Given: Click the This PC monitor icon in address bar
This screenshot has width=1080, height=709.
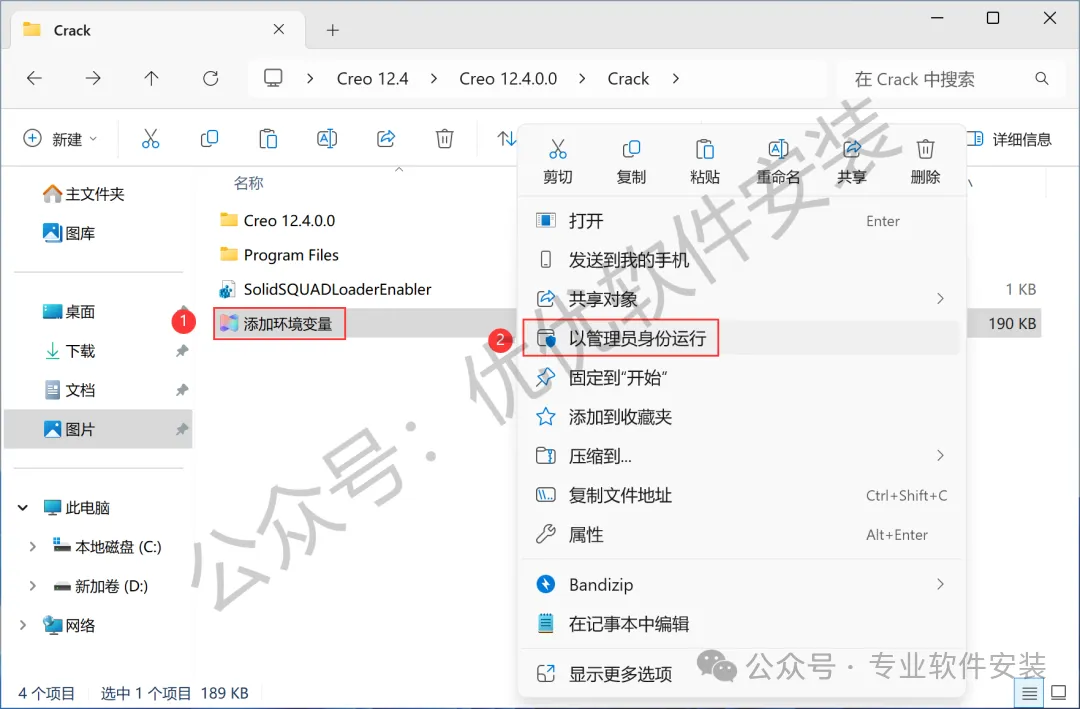Looking at the screenshot, I should tap(273, 78).
